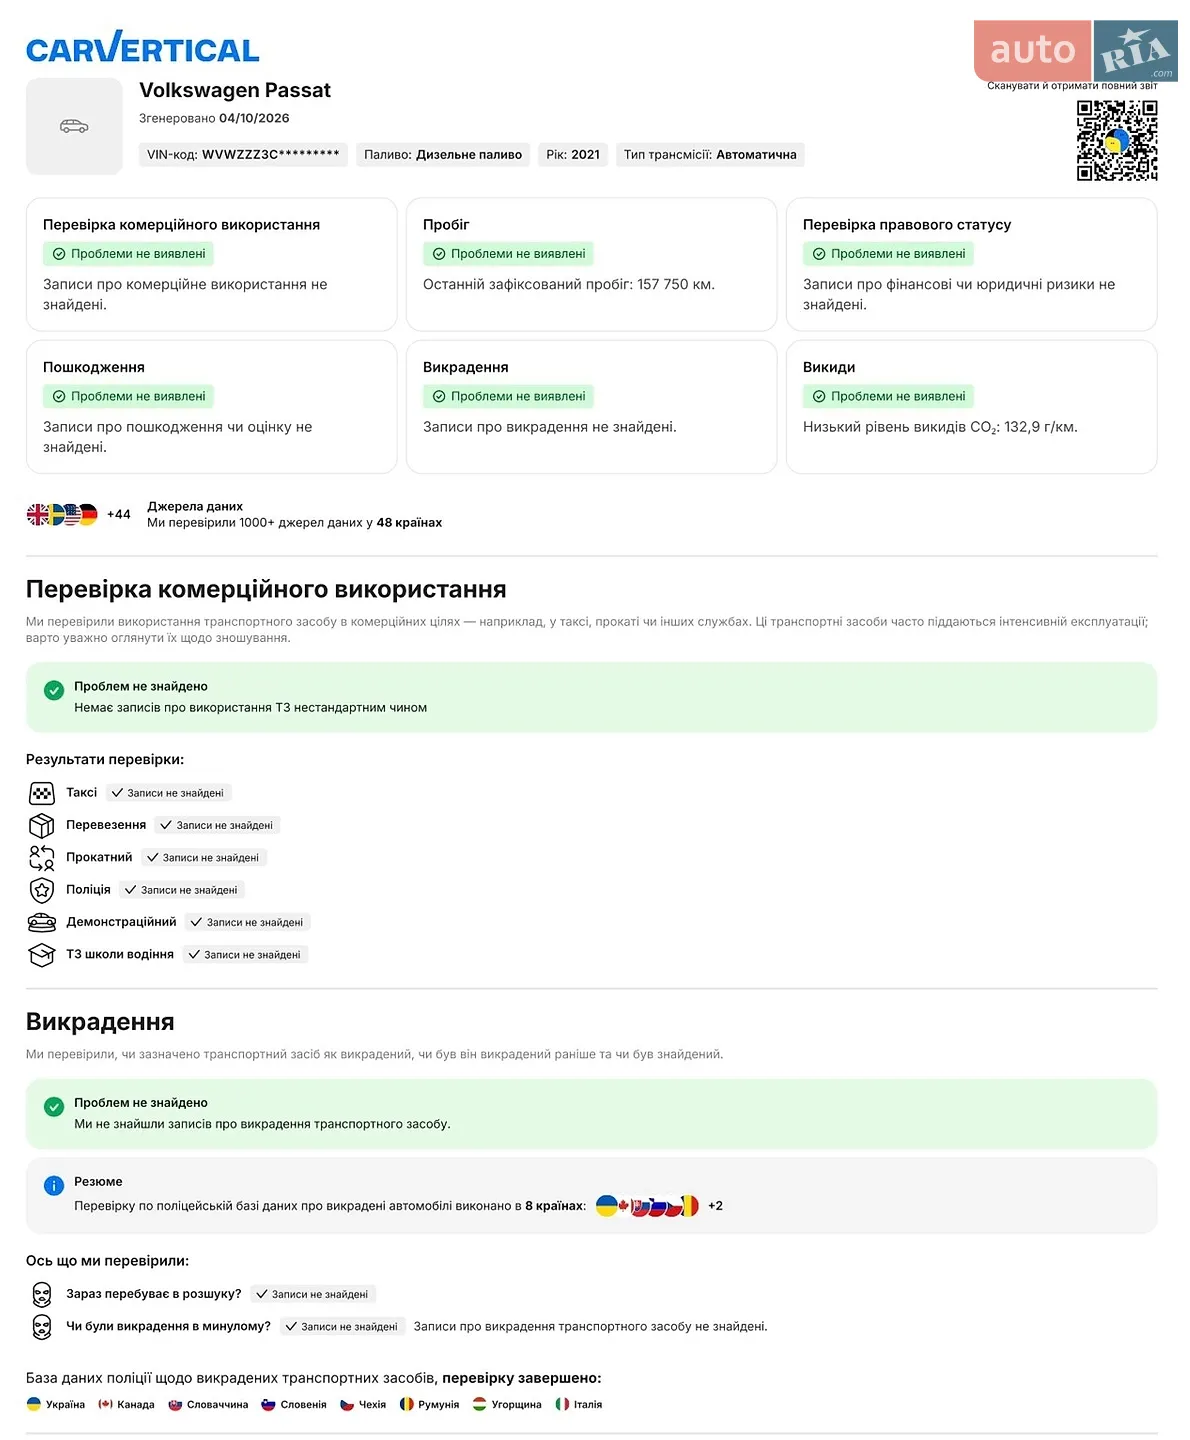Click the +2 more countries indicator
The image size is (1190, 1440).
point(715,1206)
